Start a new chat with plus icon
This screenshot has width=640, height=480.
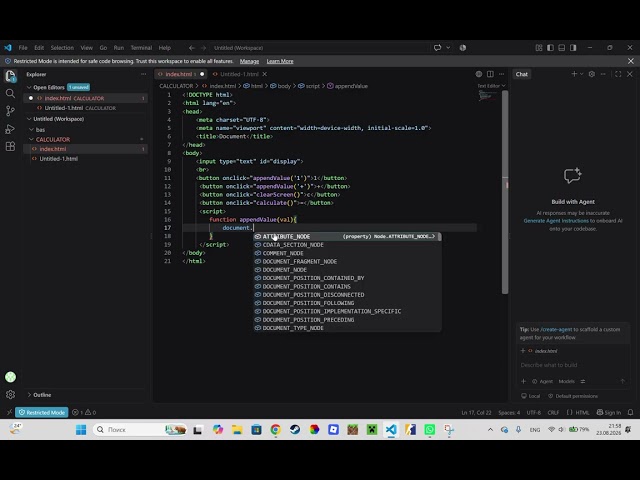pyautogui.click(x=574, y=74)
